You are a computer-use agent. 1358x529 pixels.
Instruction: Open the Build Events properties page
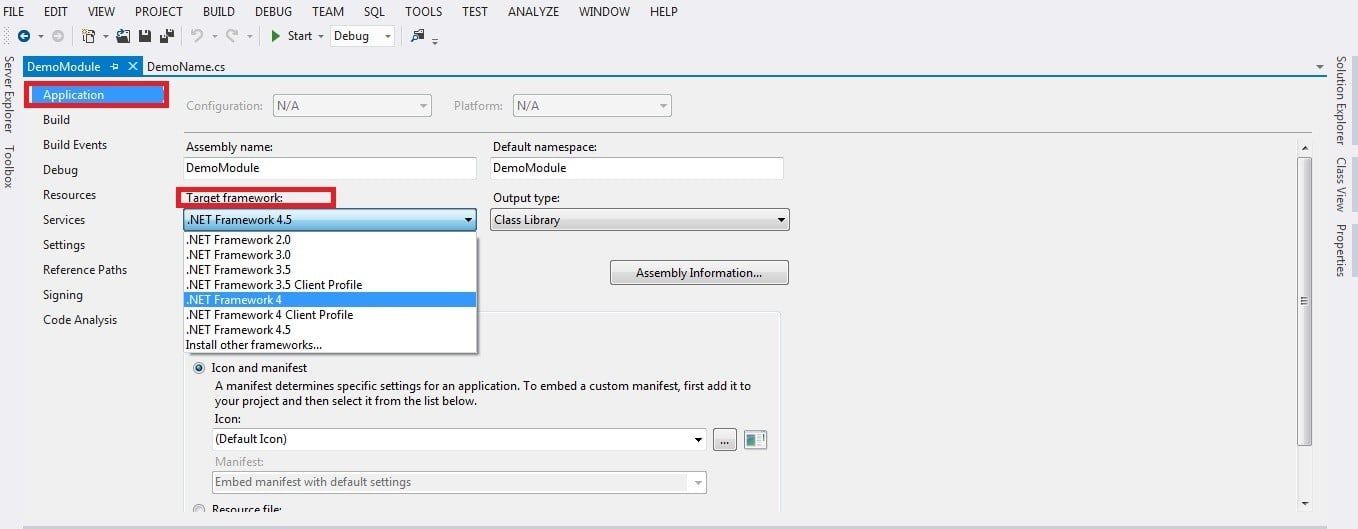75,145
